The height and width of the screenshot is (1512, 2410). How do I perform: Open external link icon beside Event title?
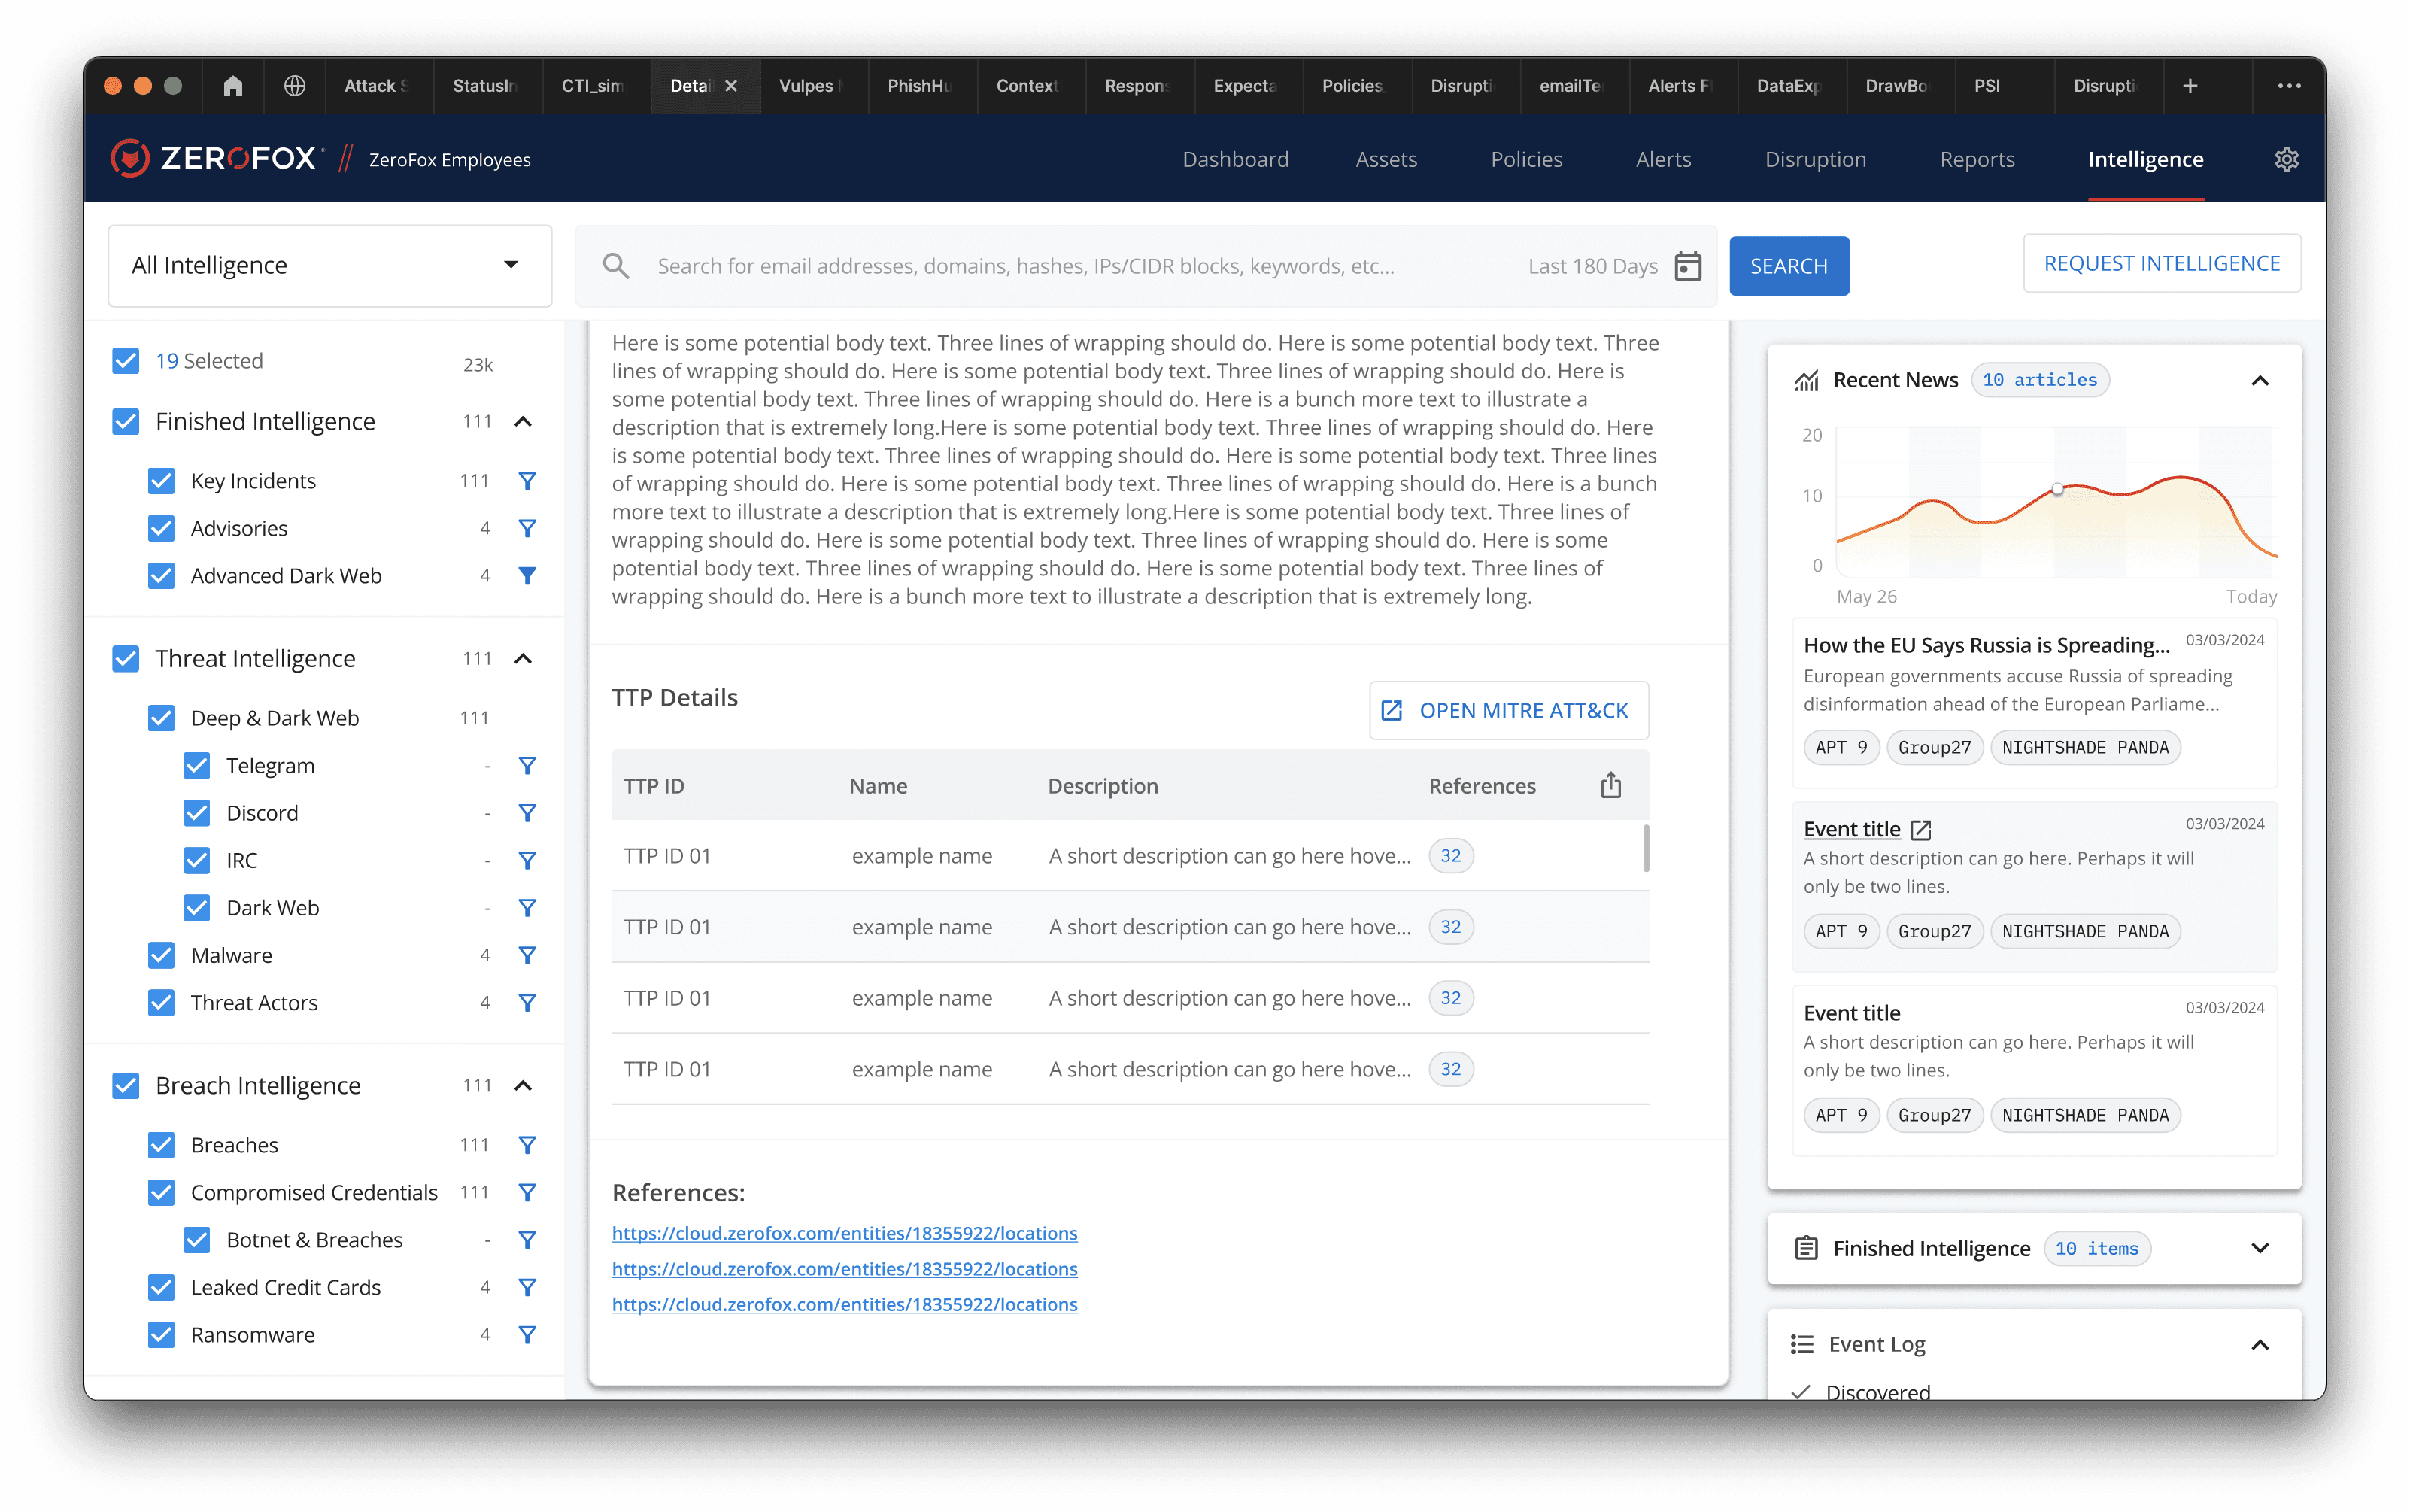point(1921,830)
